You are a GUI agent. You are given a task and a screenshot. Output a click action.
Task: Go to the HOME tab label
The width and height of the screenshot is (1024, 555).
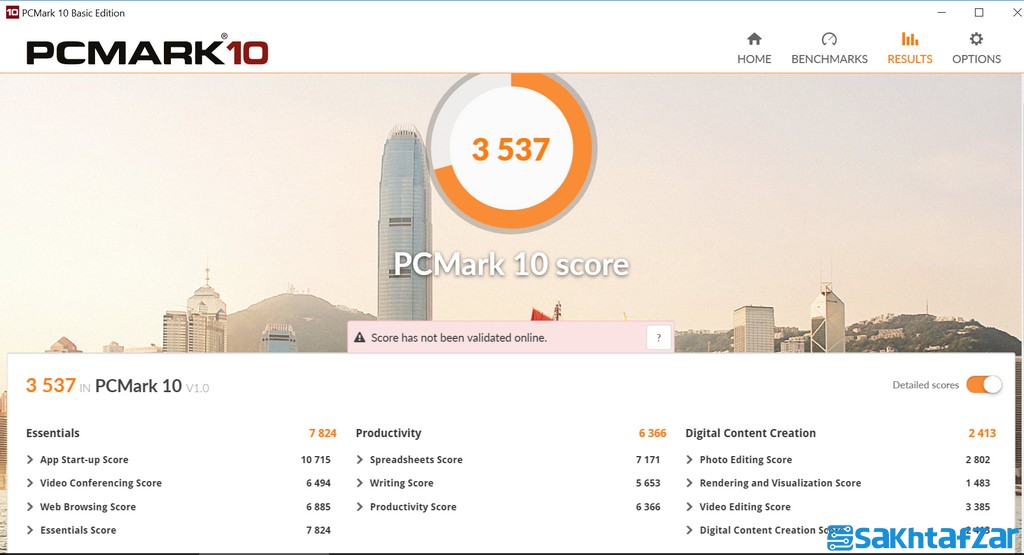pos(754,59)
